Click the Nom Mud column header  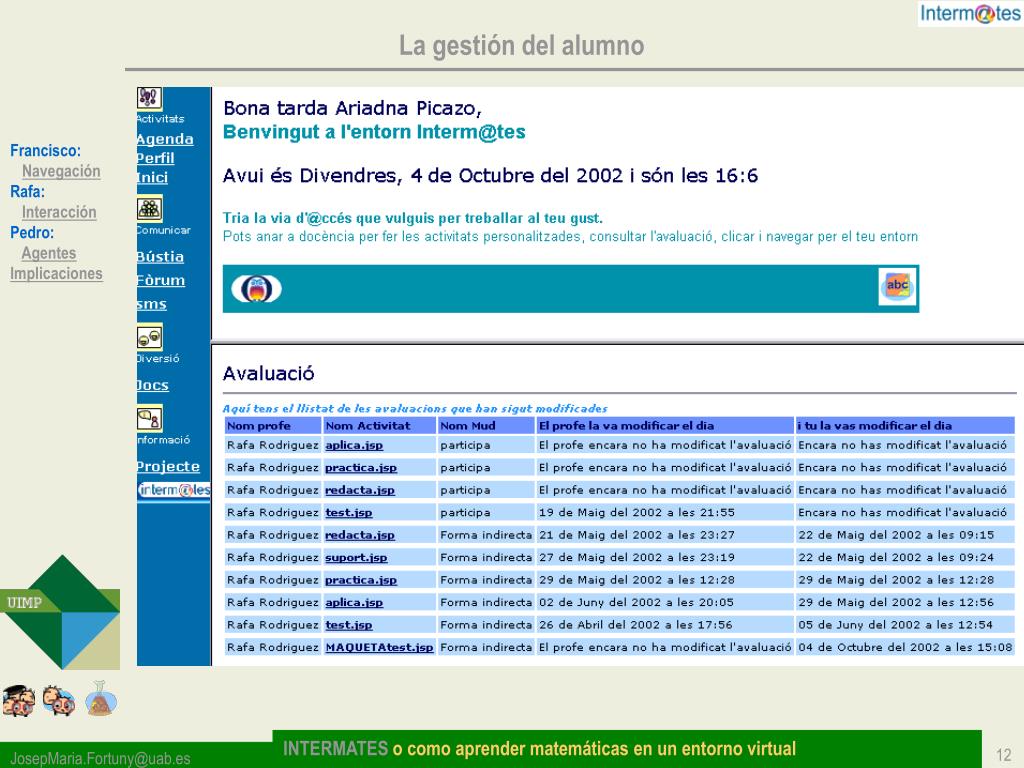tap(486, 426)
